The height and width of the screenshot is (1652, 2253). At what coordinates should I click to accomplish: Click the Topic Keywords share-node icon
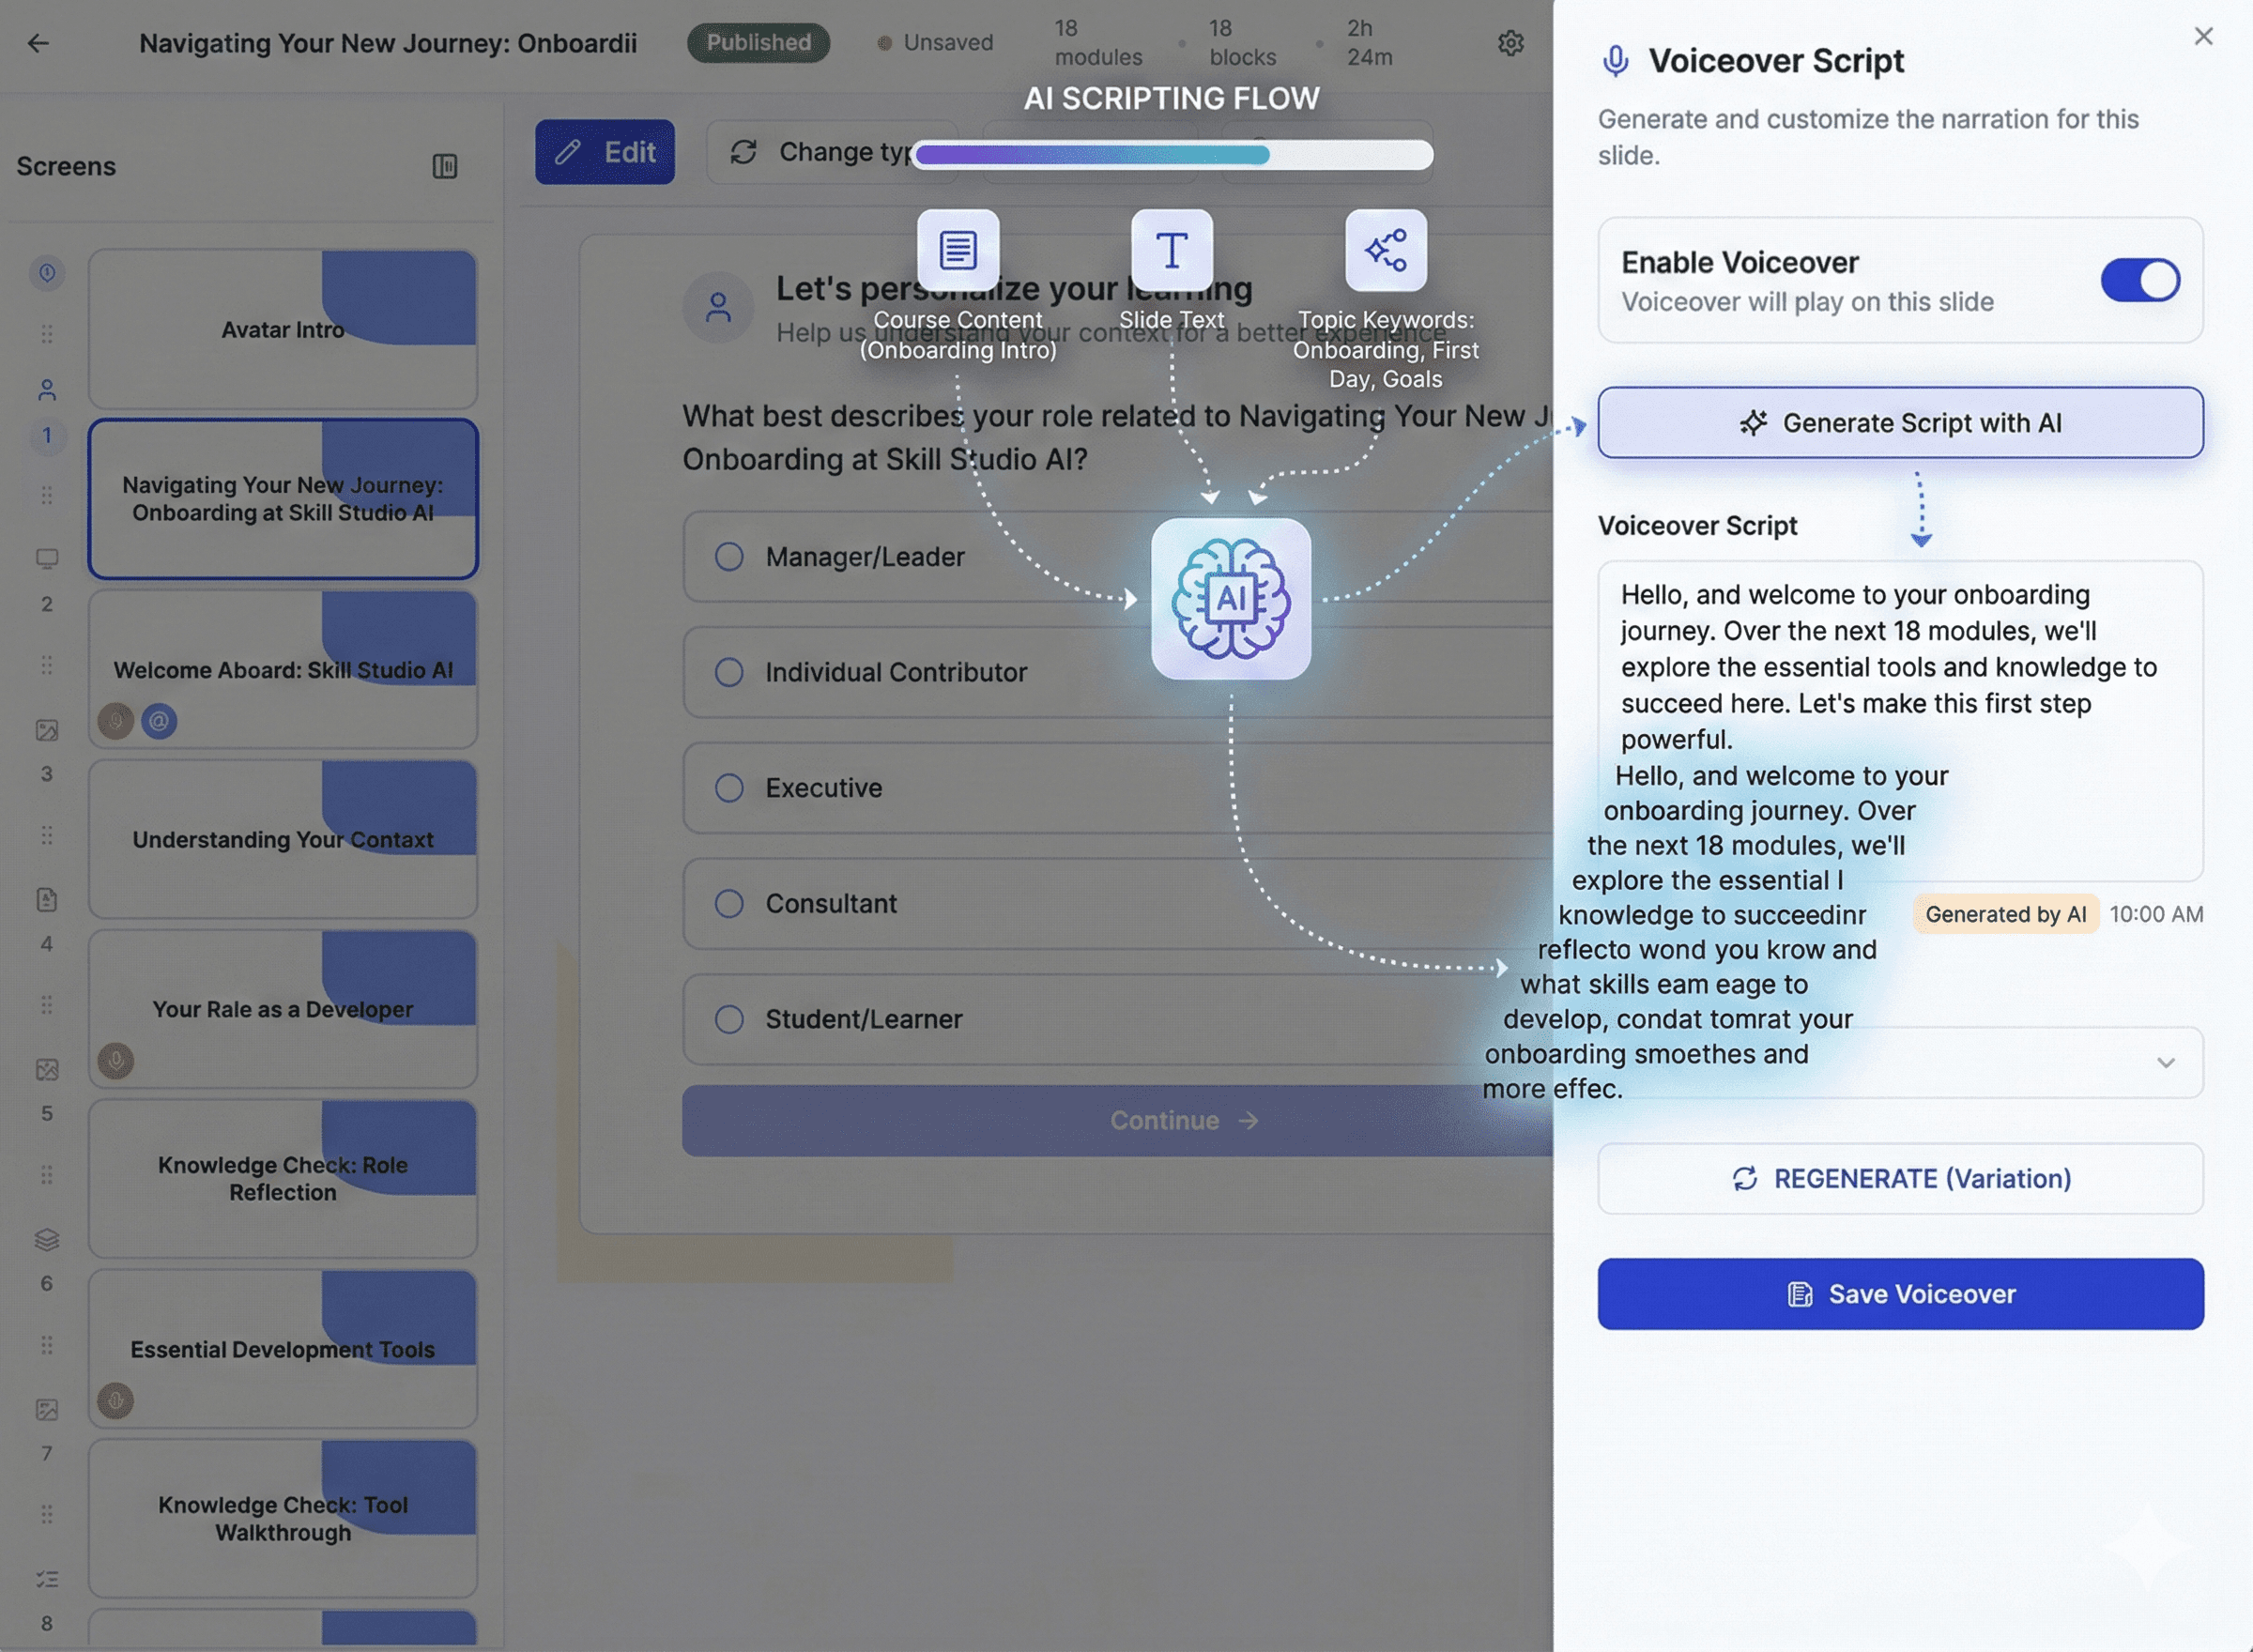[1385, 250]
